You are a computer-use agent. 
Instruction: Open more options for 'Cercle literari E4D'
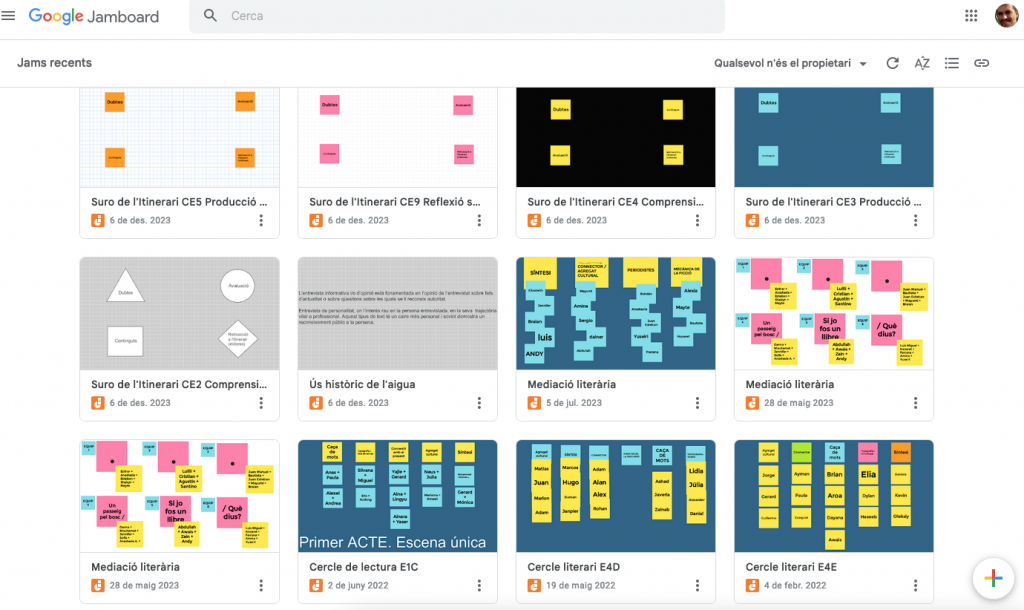[x=697, y=586]
